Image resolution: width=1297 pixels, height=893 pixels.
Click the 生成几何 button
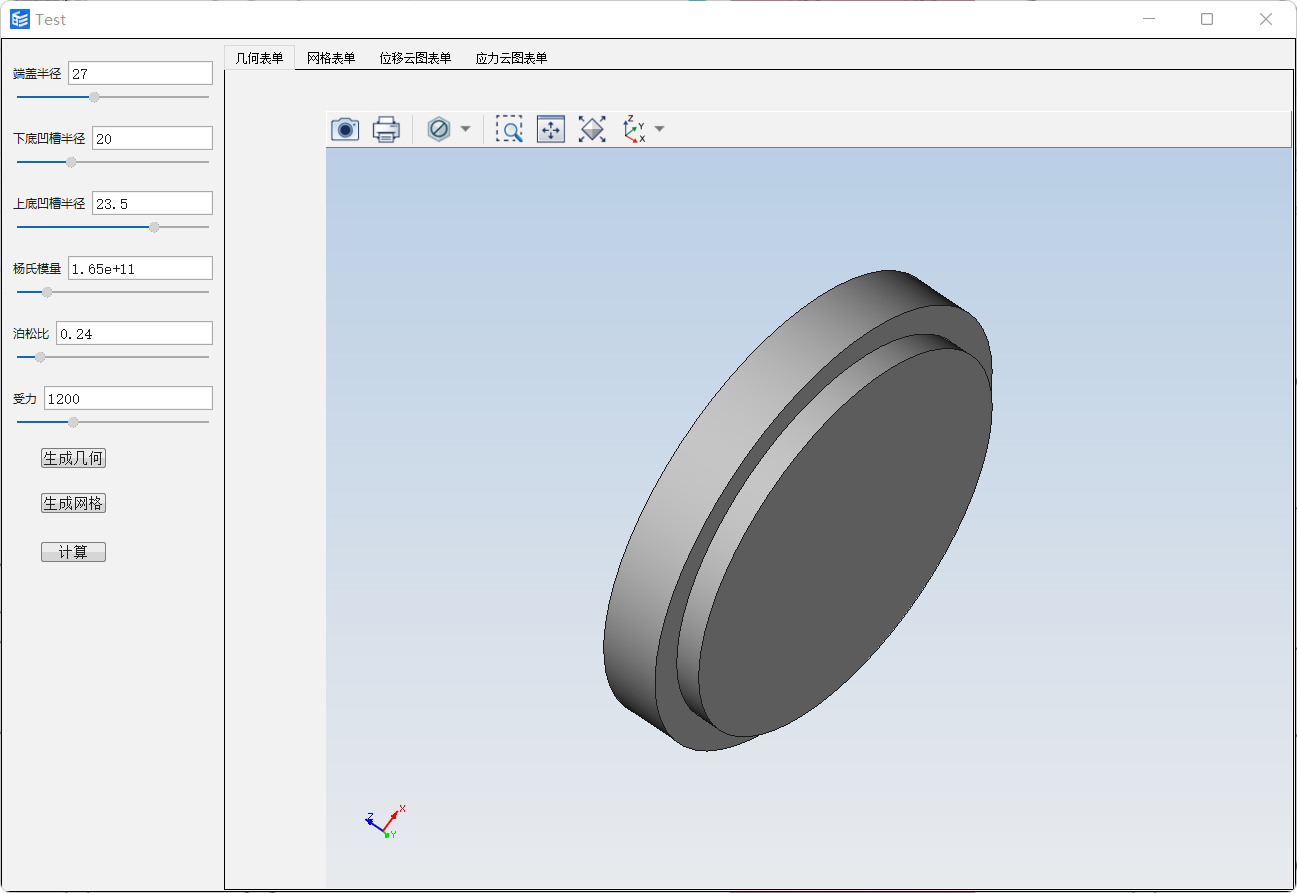tap(73, 458)
